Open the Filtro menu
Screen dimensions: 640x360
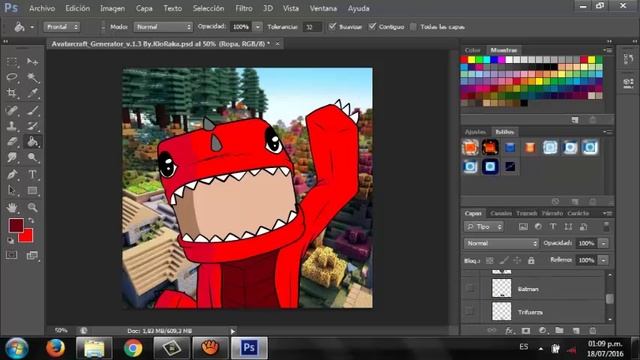pos(244,8)
